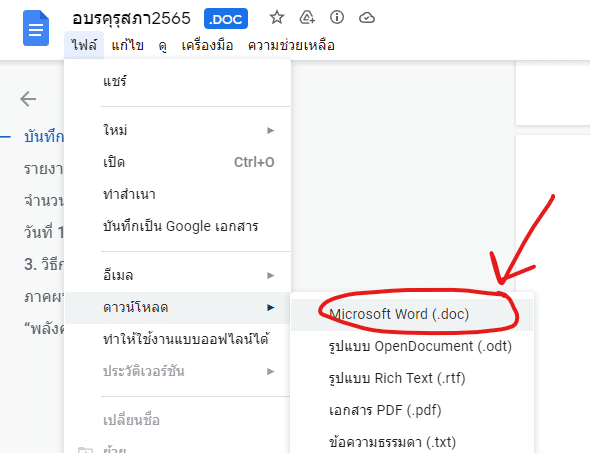590x453 pixels.
Task: Choose ทำสำเนา from the menu
Action: click(177, 194)
